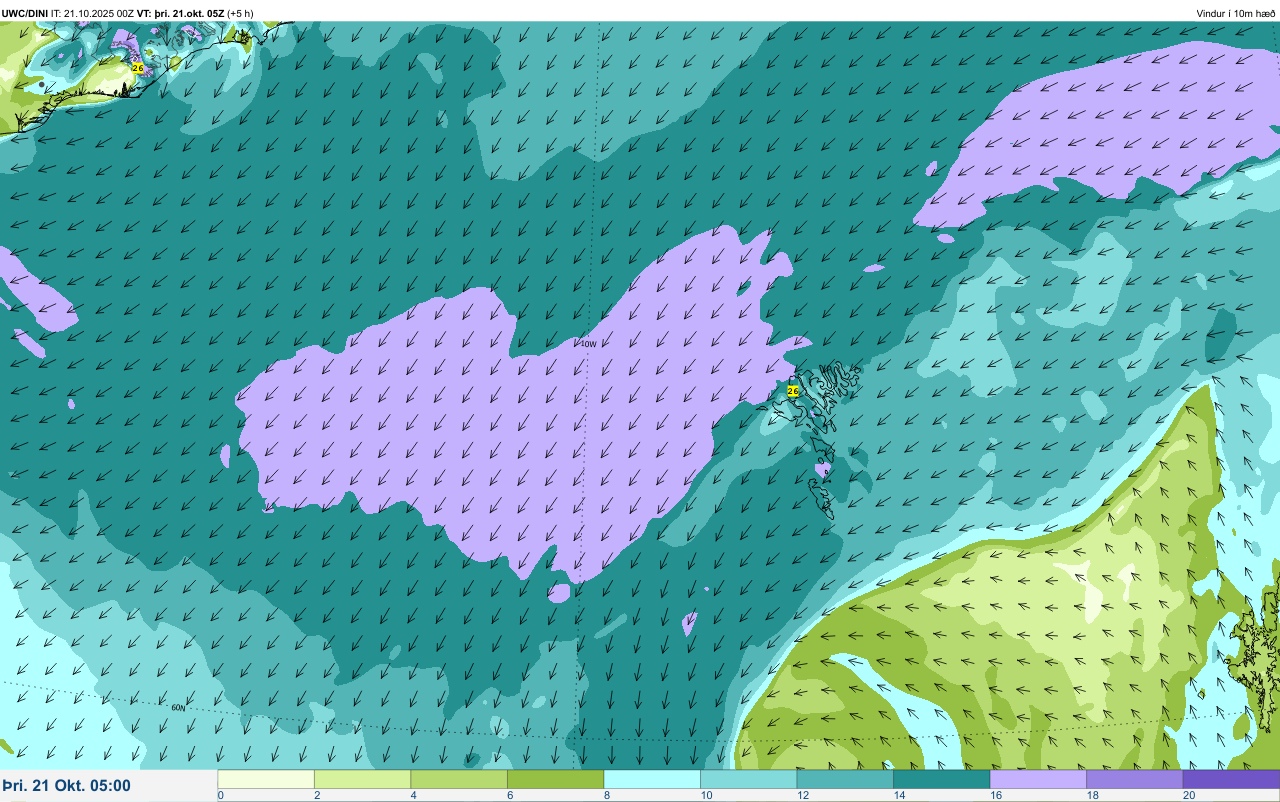This screenshot has height=802, width=1280.
Task: Click the deep purple above-20 legend swatch
Action: point(1232,779)
